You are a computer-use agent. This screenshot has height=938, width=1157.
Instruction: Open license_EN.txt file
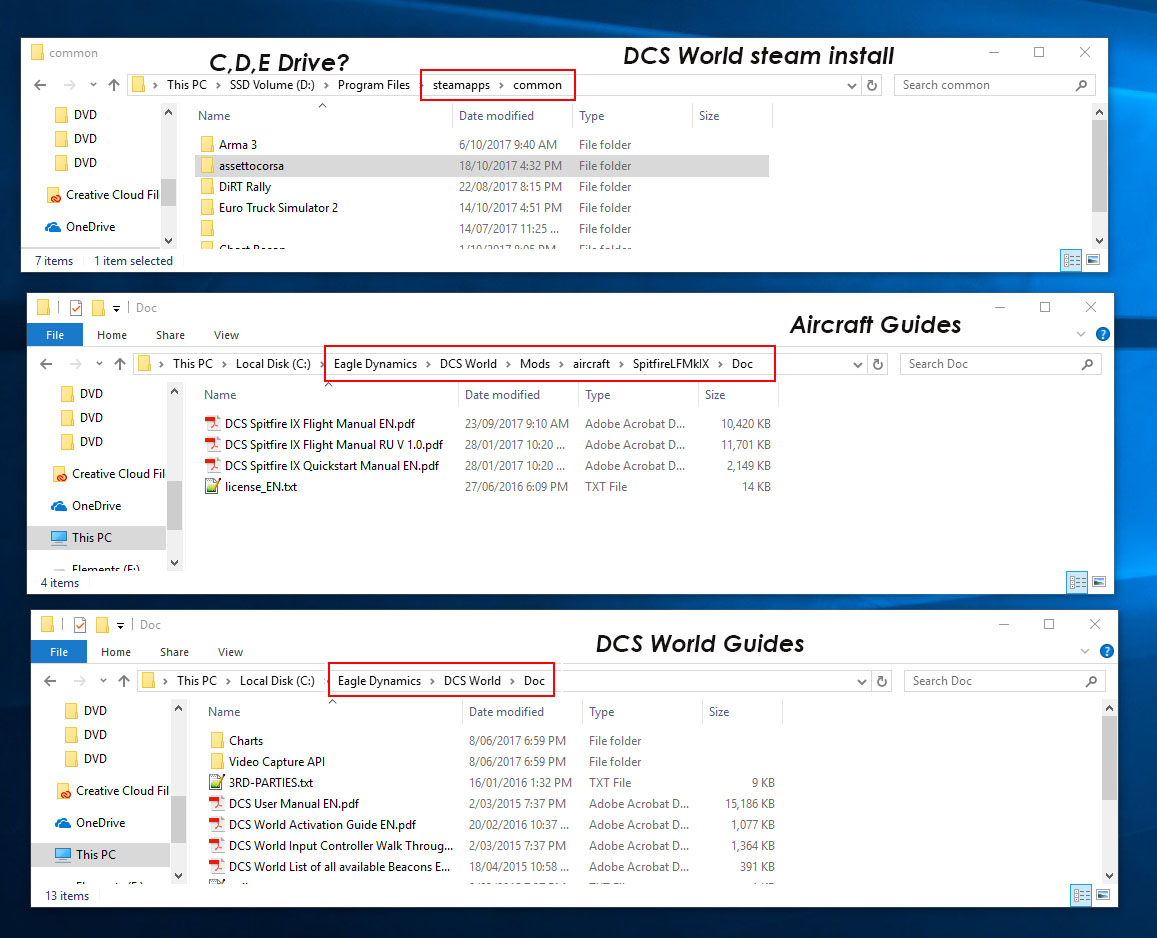(251, 486)
